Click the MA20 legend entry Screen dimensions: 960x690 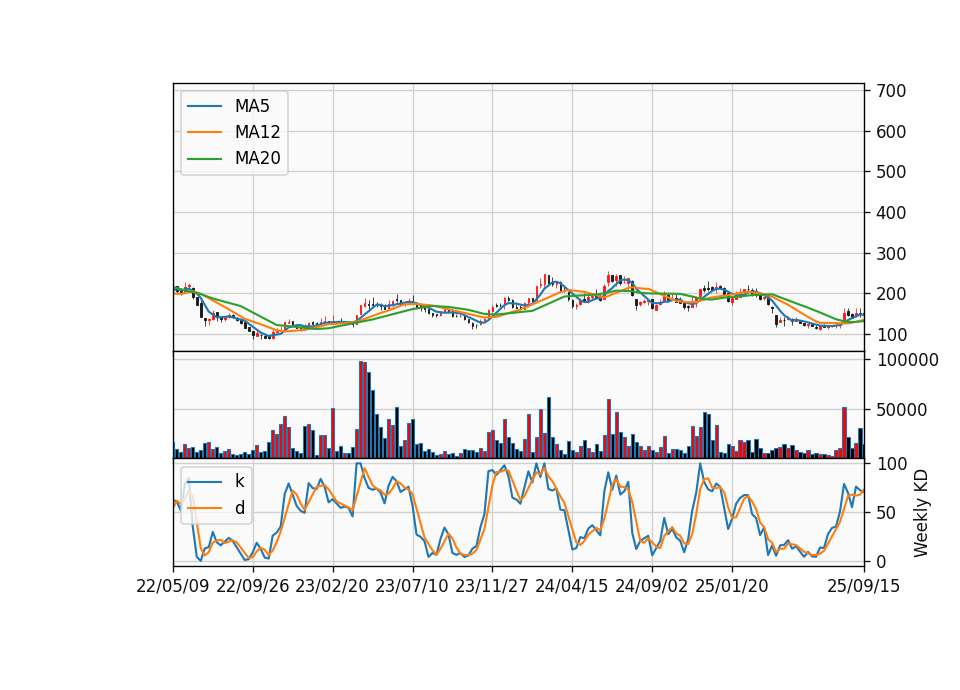coord(233,158)
